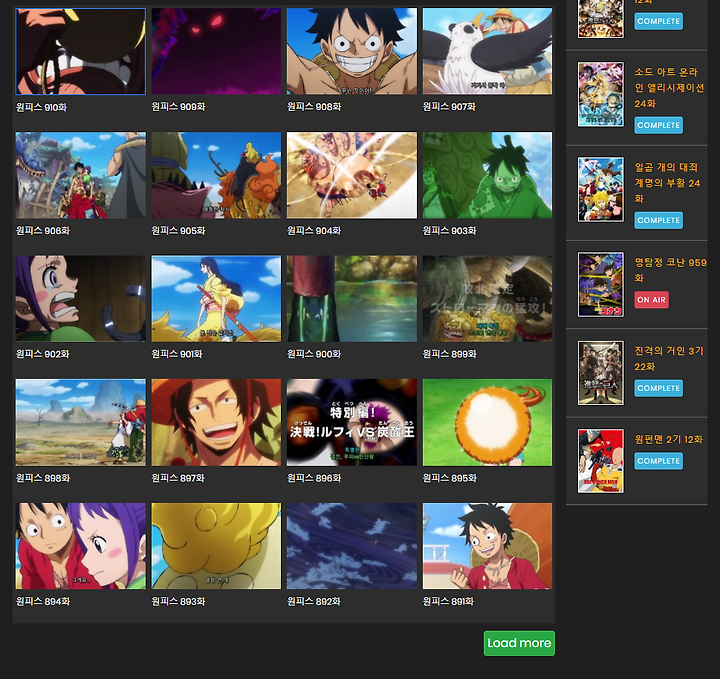
Task: Open the 진격의 거인 sidebar poster
Action: (x=601, y=373)
